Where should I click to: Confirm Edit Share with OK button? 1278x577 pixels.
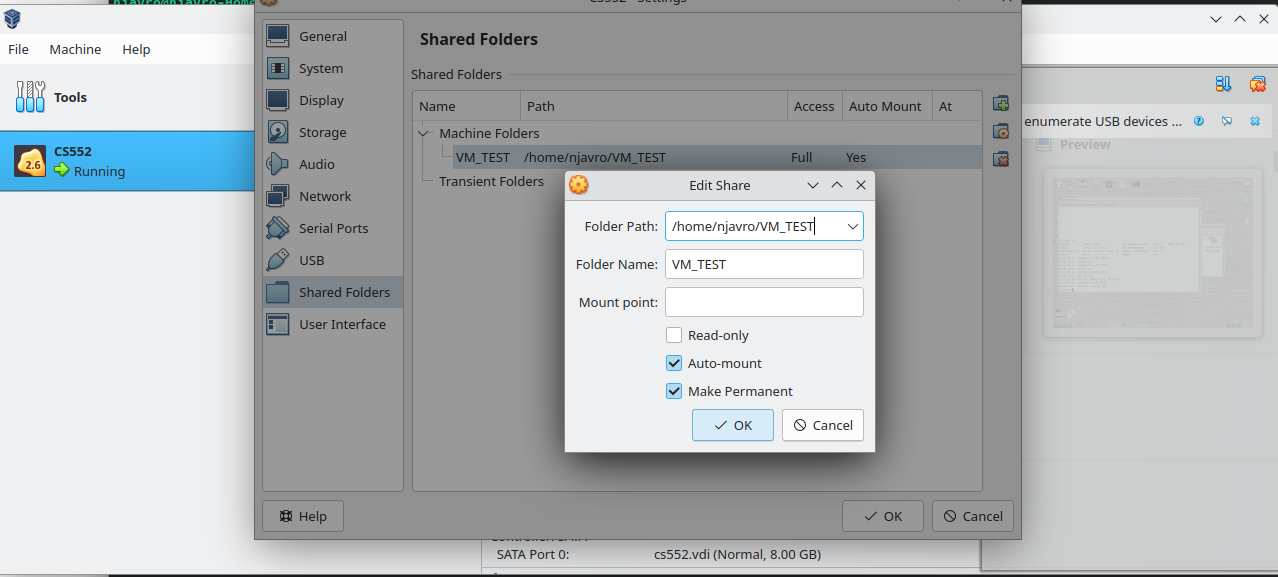coord(732,425)
